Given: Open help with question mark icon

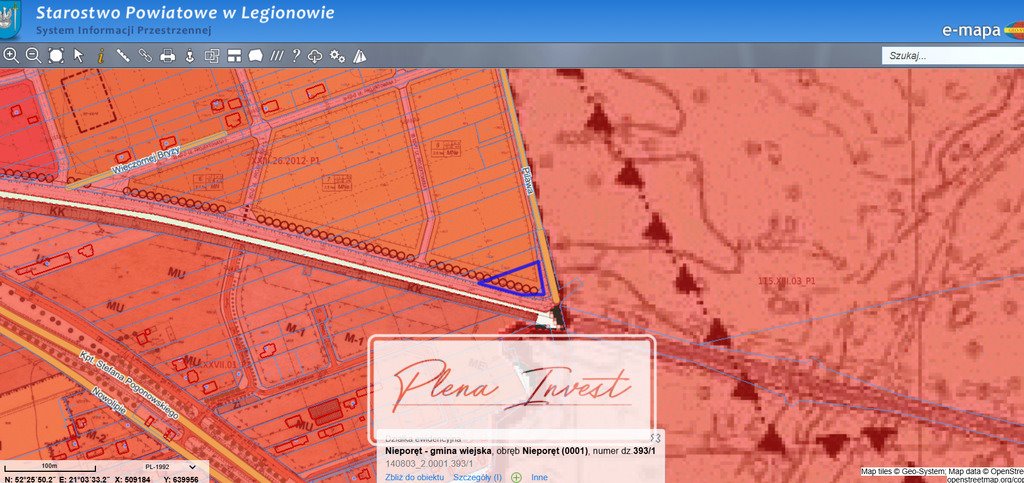Looking at the screenshot, I should 296,56.
